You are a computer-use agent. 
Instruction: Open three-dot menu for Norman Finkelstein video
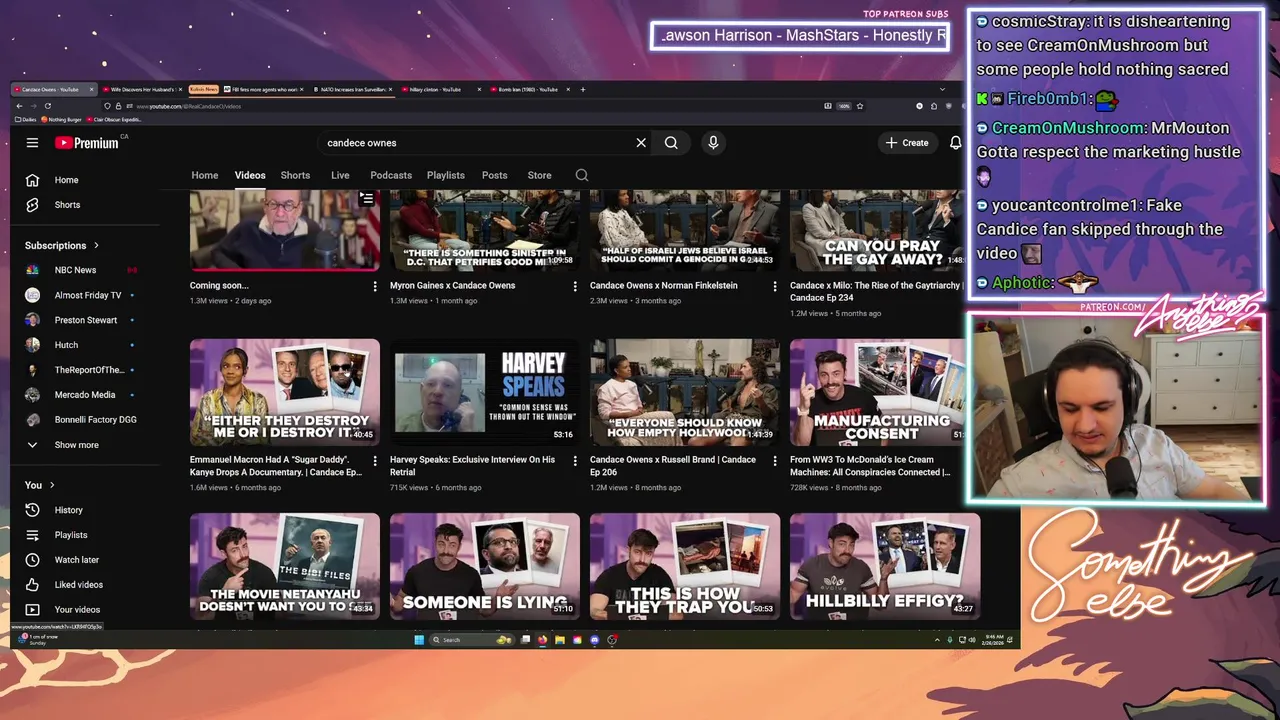click(774, 286)
